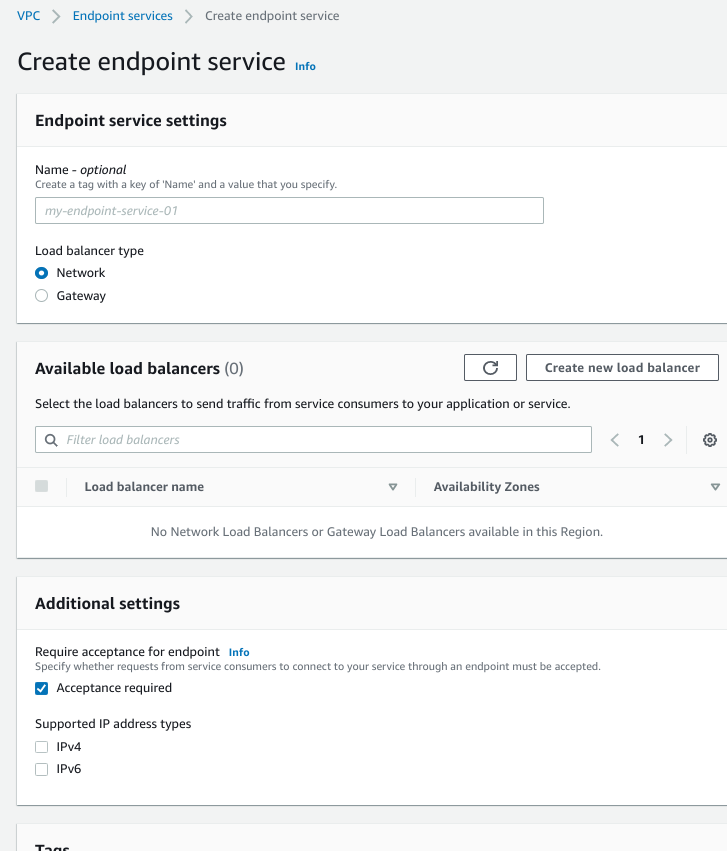Open Info link beside page title

305,66
